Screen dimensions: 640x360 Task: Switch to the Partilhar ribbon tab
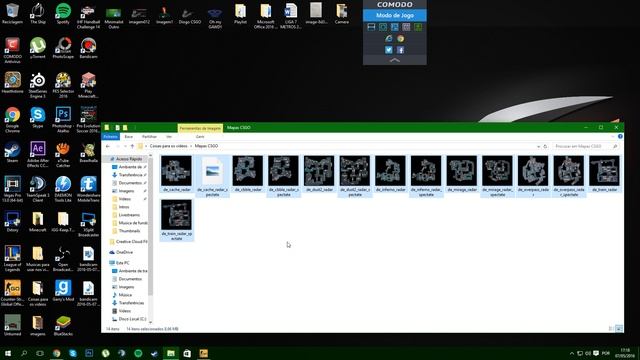[x=149, y=136]
